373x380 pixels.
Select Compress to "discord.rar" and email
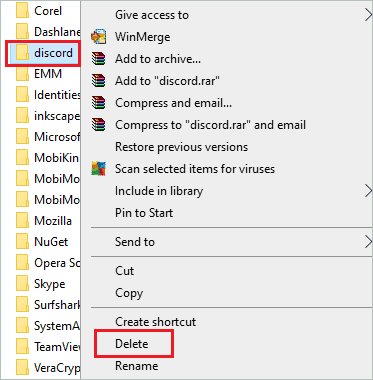[210, 125]
